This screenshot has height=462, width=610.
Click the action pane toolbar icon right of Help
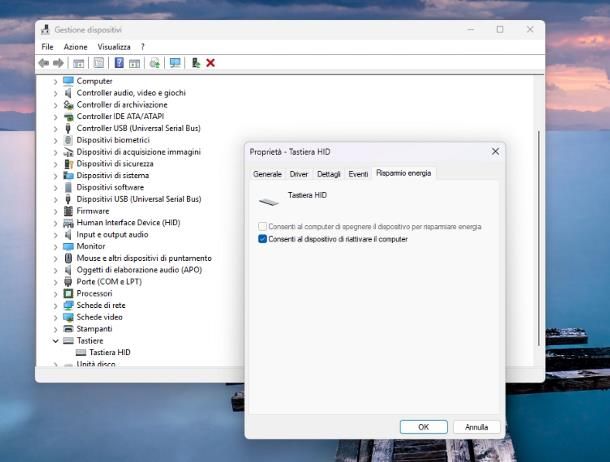click(134, 63)
